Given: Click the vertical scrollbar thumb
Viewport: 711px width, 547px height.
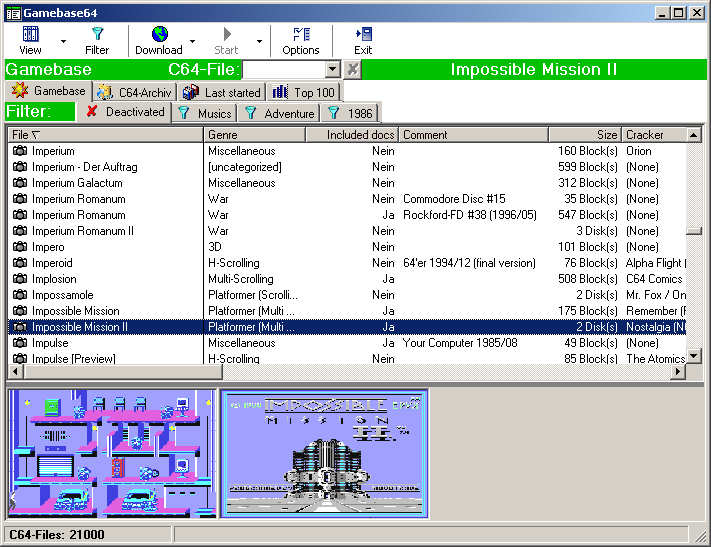Looking at the screenshot, I should pos(694,231).
